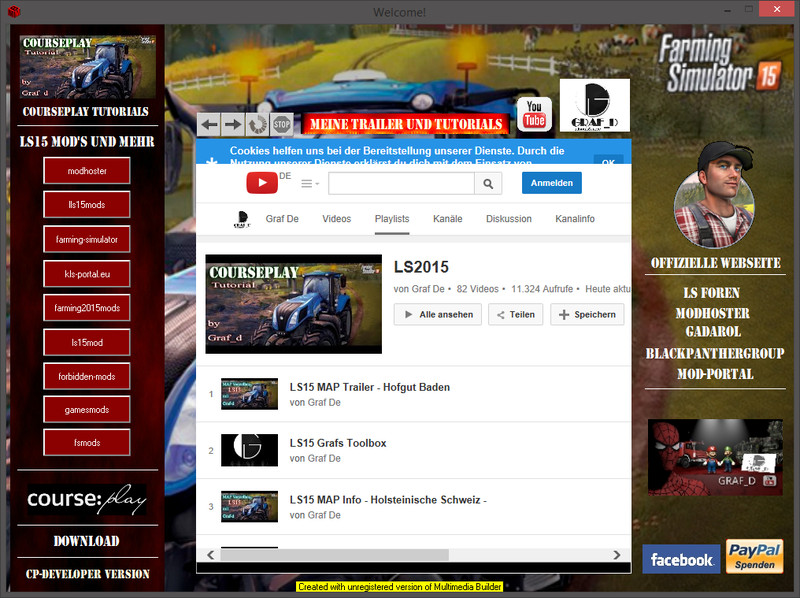Image resolution: width=800 pixels, height=598 pixels.
Task: Click the horizontal scrollbar right arrow
Action: 621,554
